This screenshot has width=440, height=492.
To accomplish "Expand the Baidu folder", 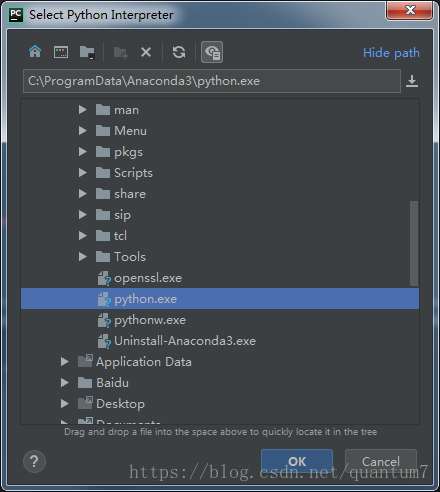I will point(65,383).
